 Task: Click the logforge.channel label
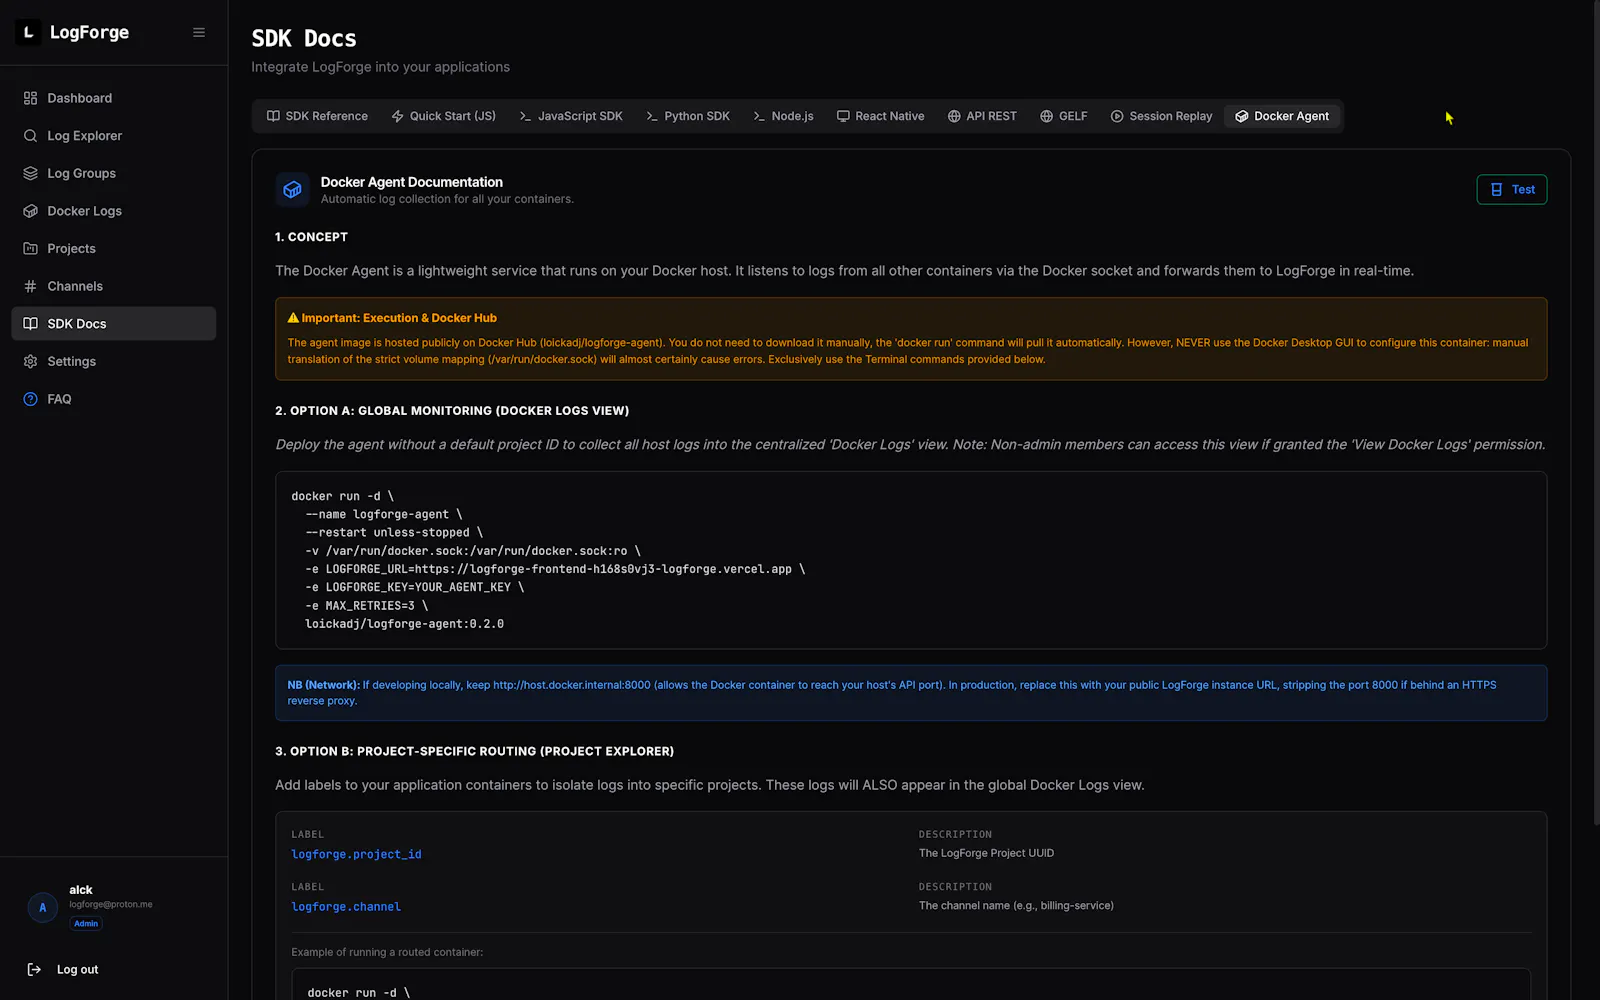(346, 907)
